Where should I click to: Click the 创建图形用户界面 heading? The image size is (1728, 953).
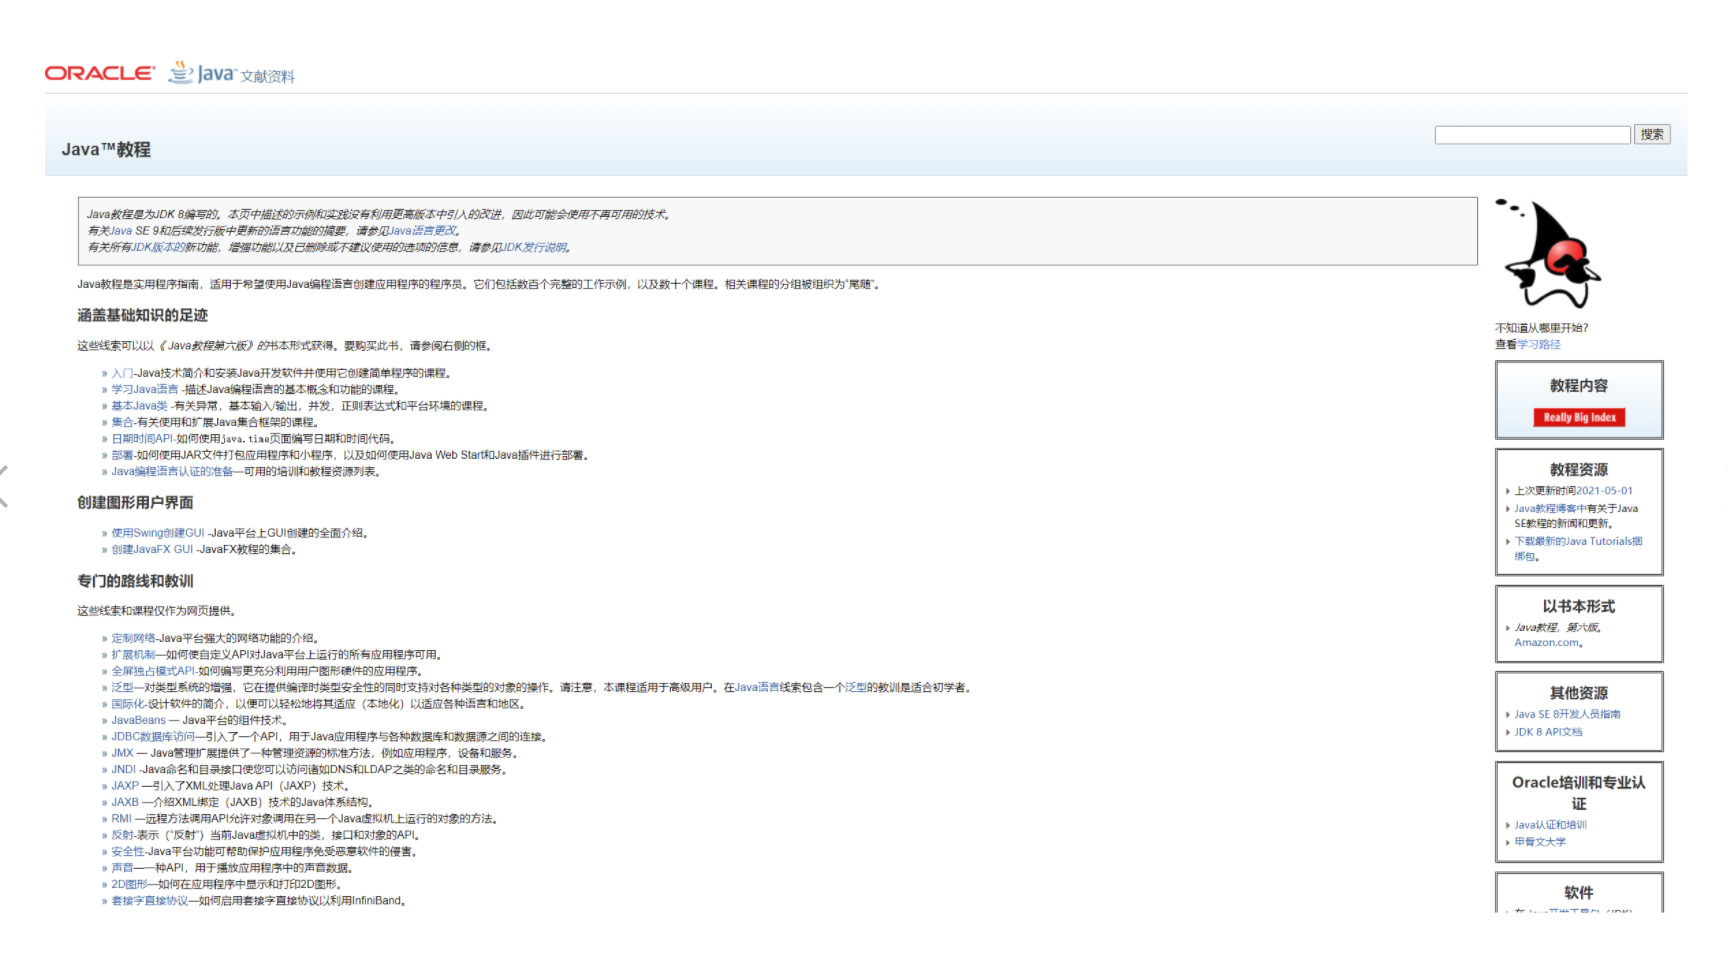(135, 503)
